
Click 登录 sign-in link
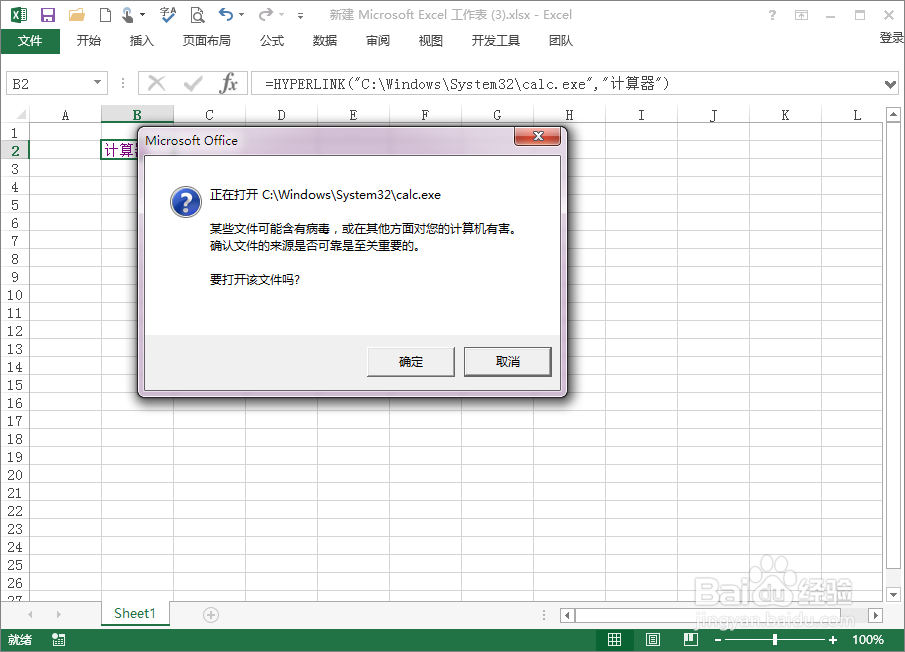(891, 38)
